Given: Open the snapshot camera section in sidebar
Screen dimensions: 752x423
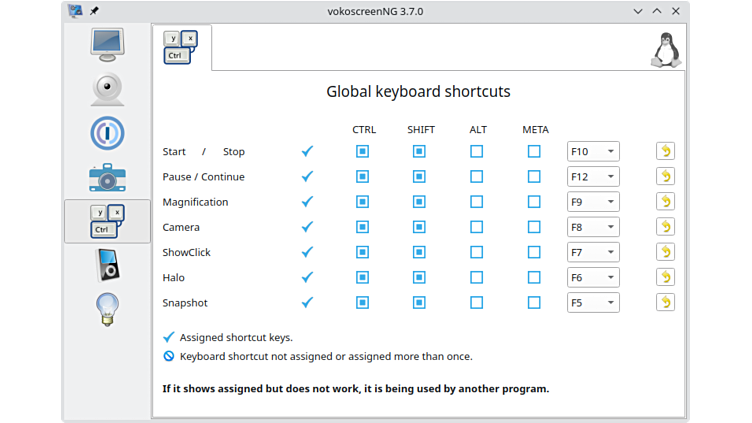Looking at the screenshot, I should point(107,177).
